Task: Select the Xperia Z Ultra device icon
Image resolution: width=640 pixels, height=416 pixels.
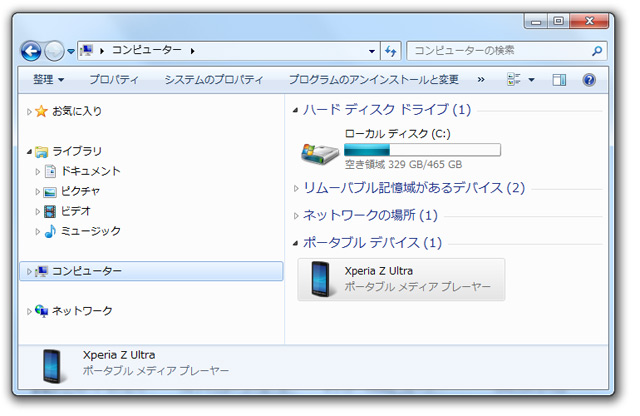Action: (321, 279)
